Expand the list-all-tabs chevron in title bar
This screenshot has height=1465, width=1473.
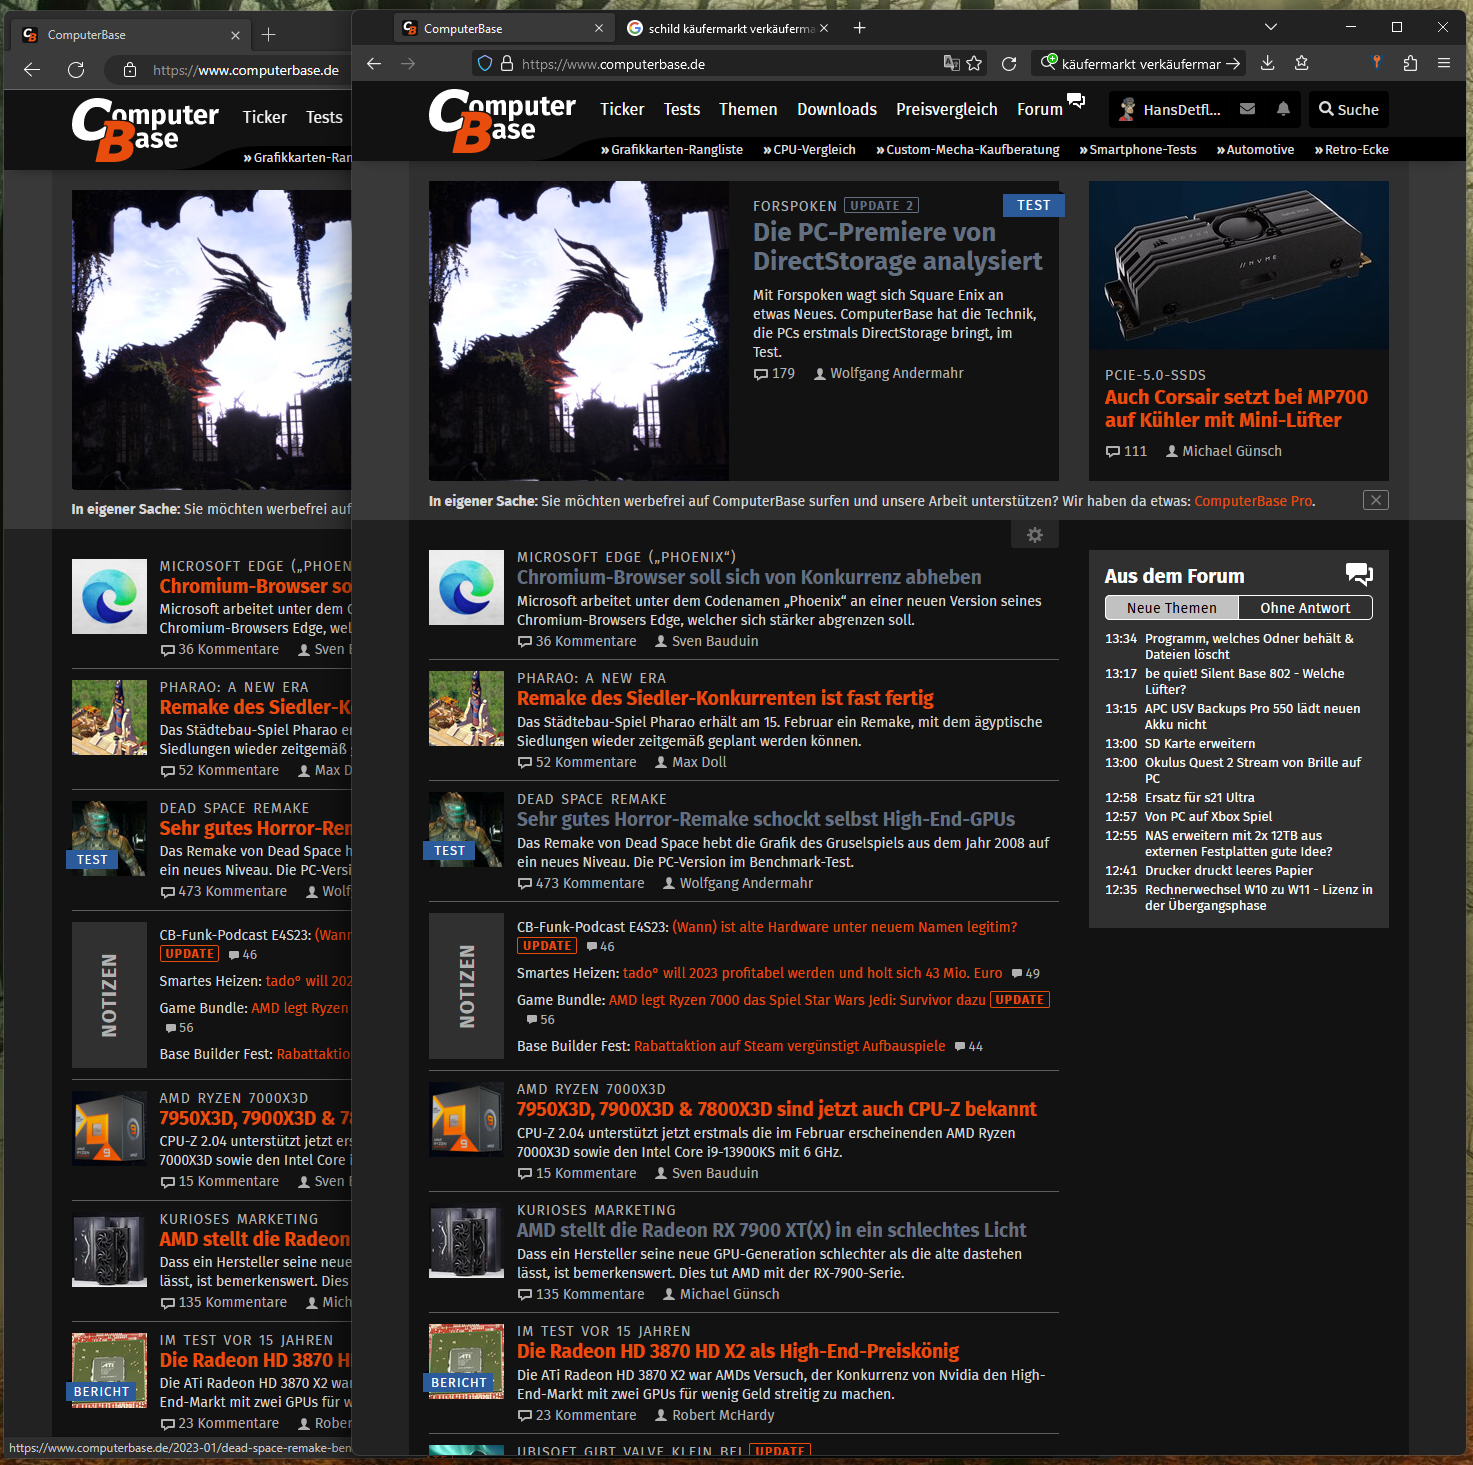1271,27
